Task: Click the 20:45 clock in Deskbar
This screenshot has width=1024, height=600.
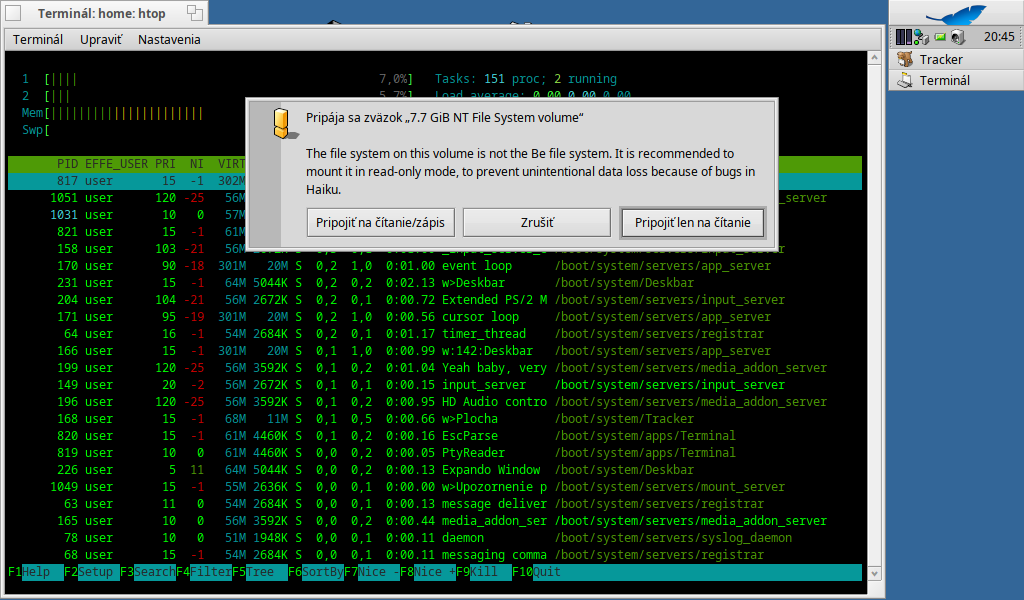Action: pos(999,37)
